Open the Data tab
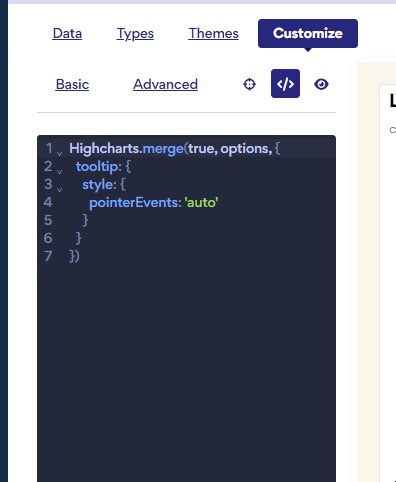This screenshot has width=396, height=482. pos(67,33)
